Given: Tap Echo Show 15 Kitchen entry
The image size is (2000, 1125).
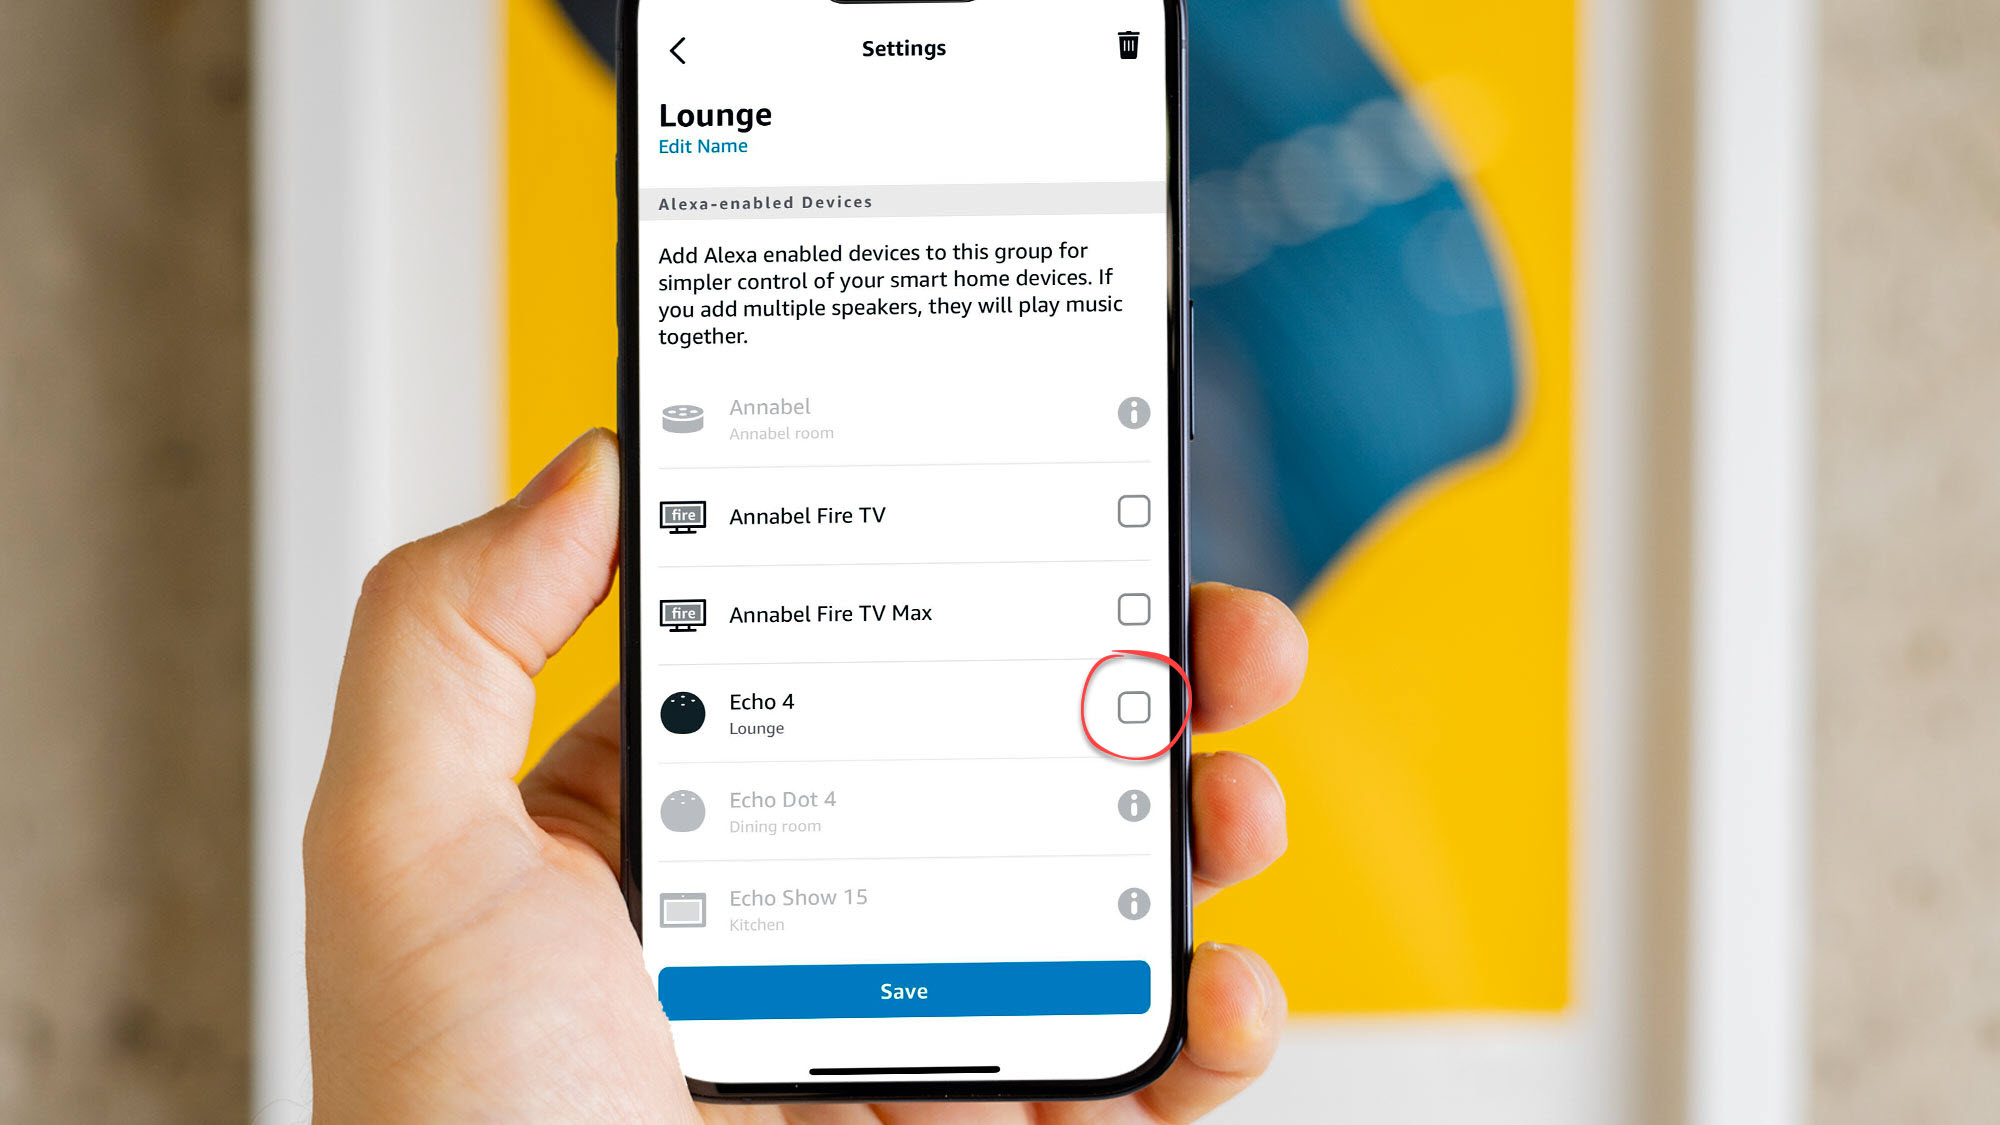Looking at the screenshot, I should 904,908.
